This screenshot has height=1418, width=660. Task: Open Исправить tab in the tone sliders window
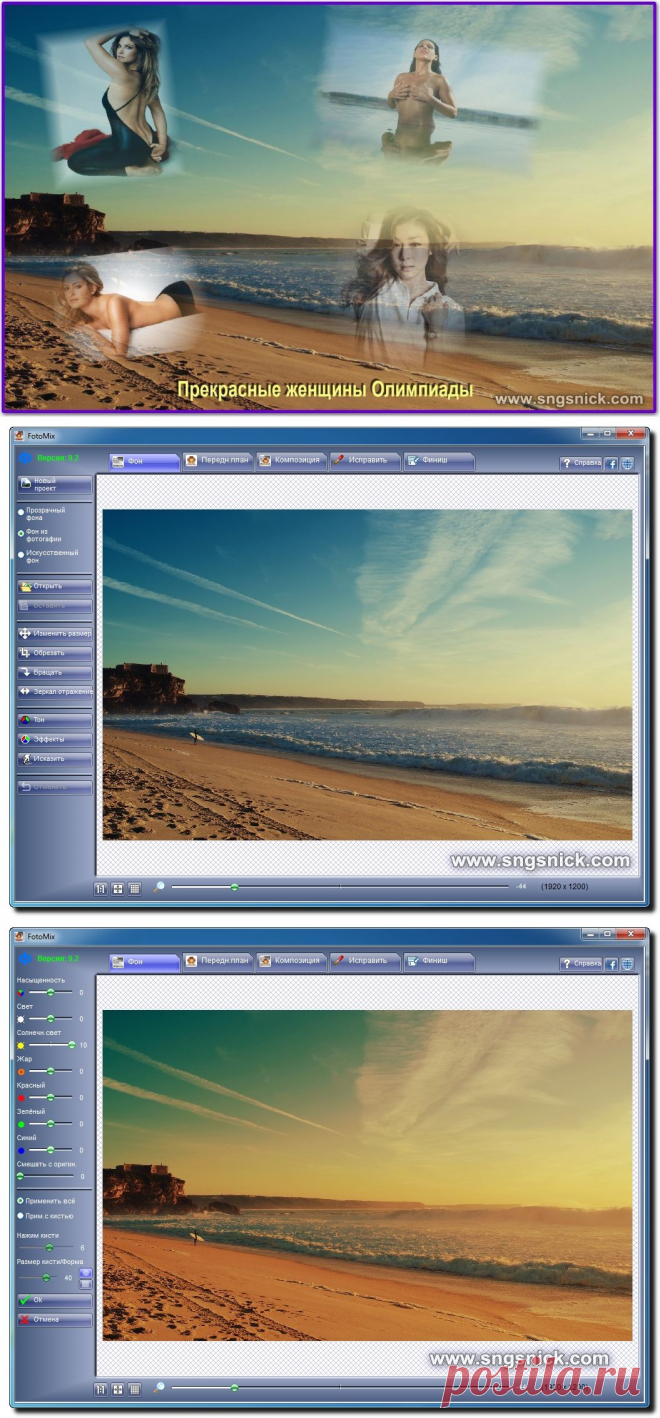coord(365,961)
